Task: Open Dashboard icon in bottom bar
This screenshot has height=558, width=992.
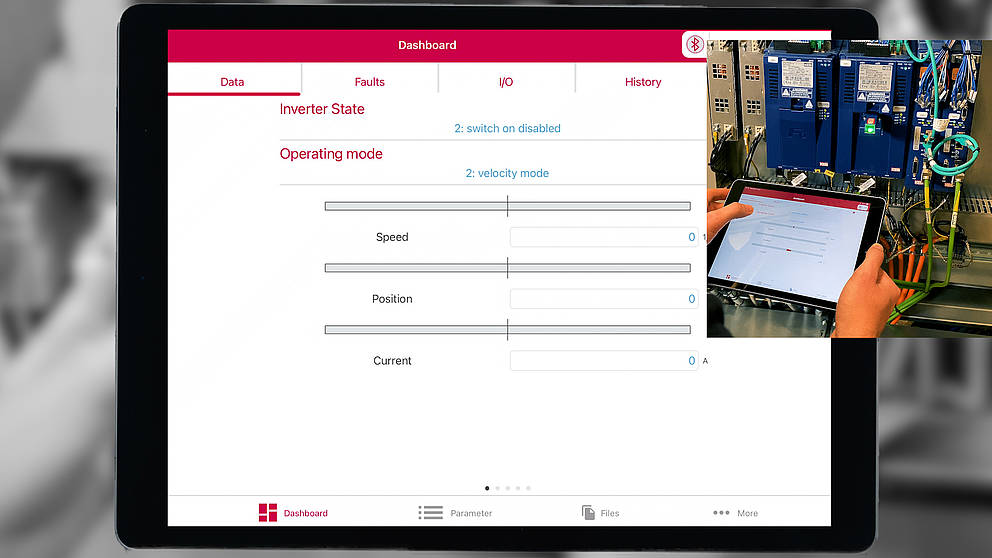Action: (x=268, y=512)
